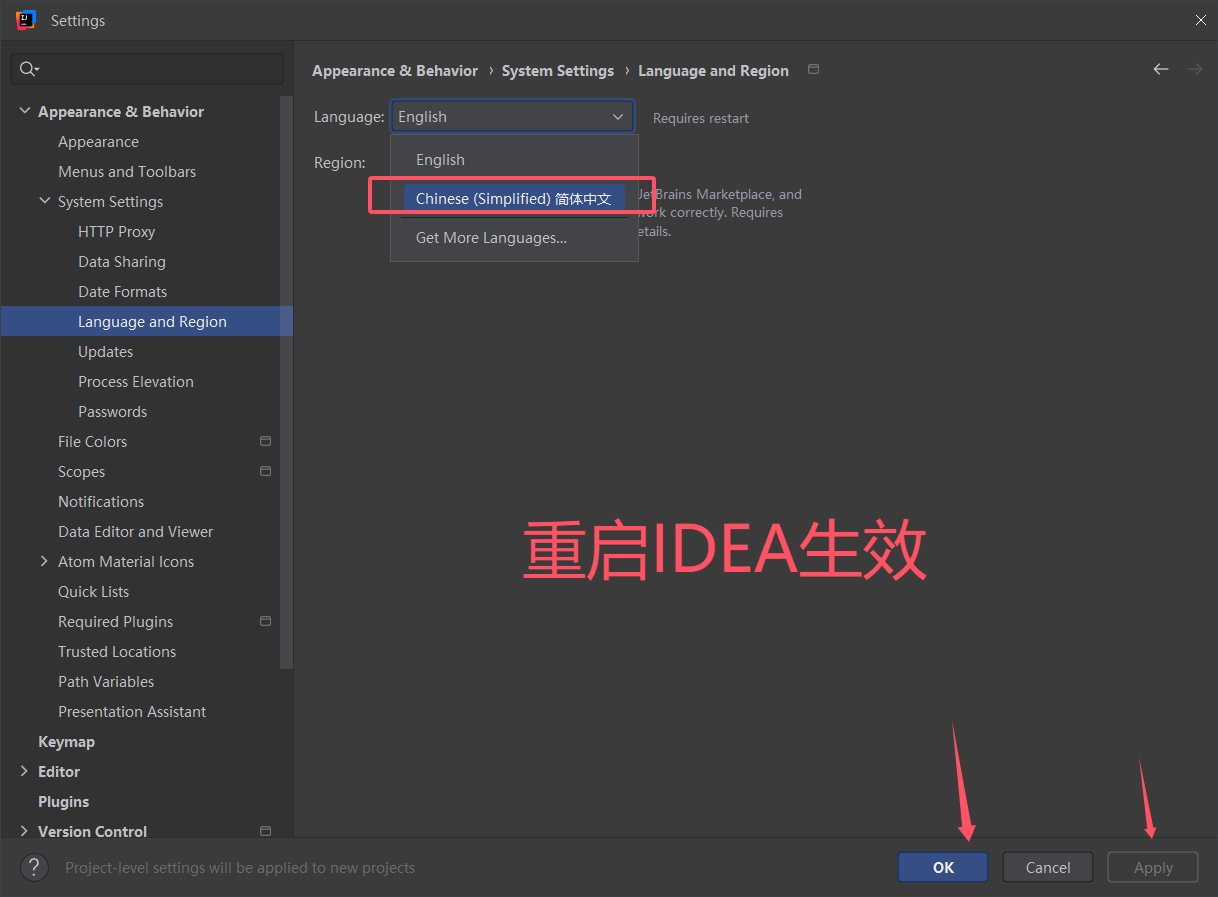1218x897 pixels.
Task: Confirm settings with the OK button
Action: coord(943,867)
